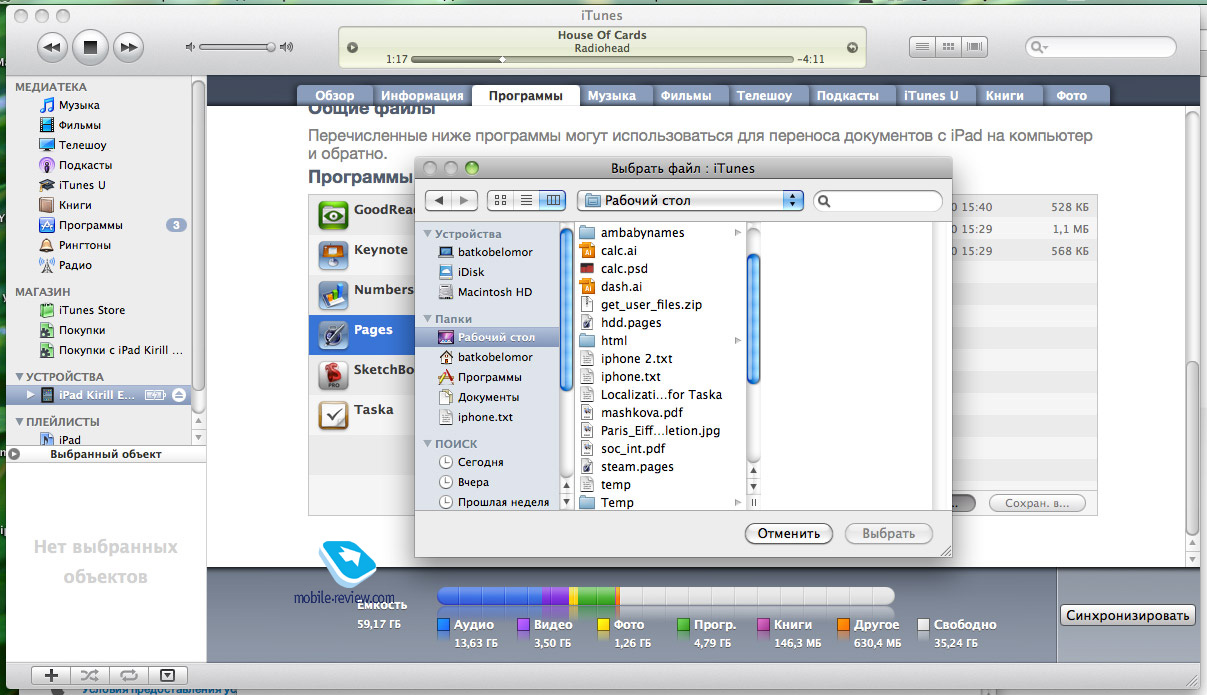Open Покупки in Магазин section
Viewport: 1207px width, 695px height.
(x=81, y=330)
